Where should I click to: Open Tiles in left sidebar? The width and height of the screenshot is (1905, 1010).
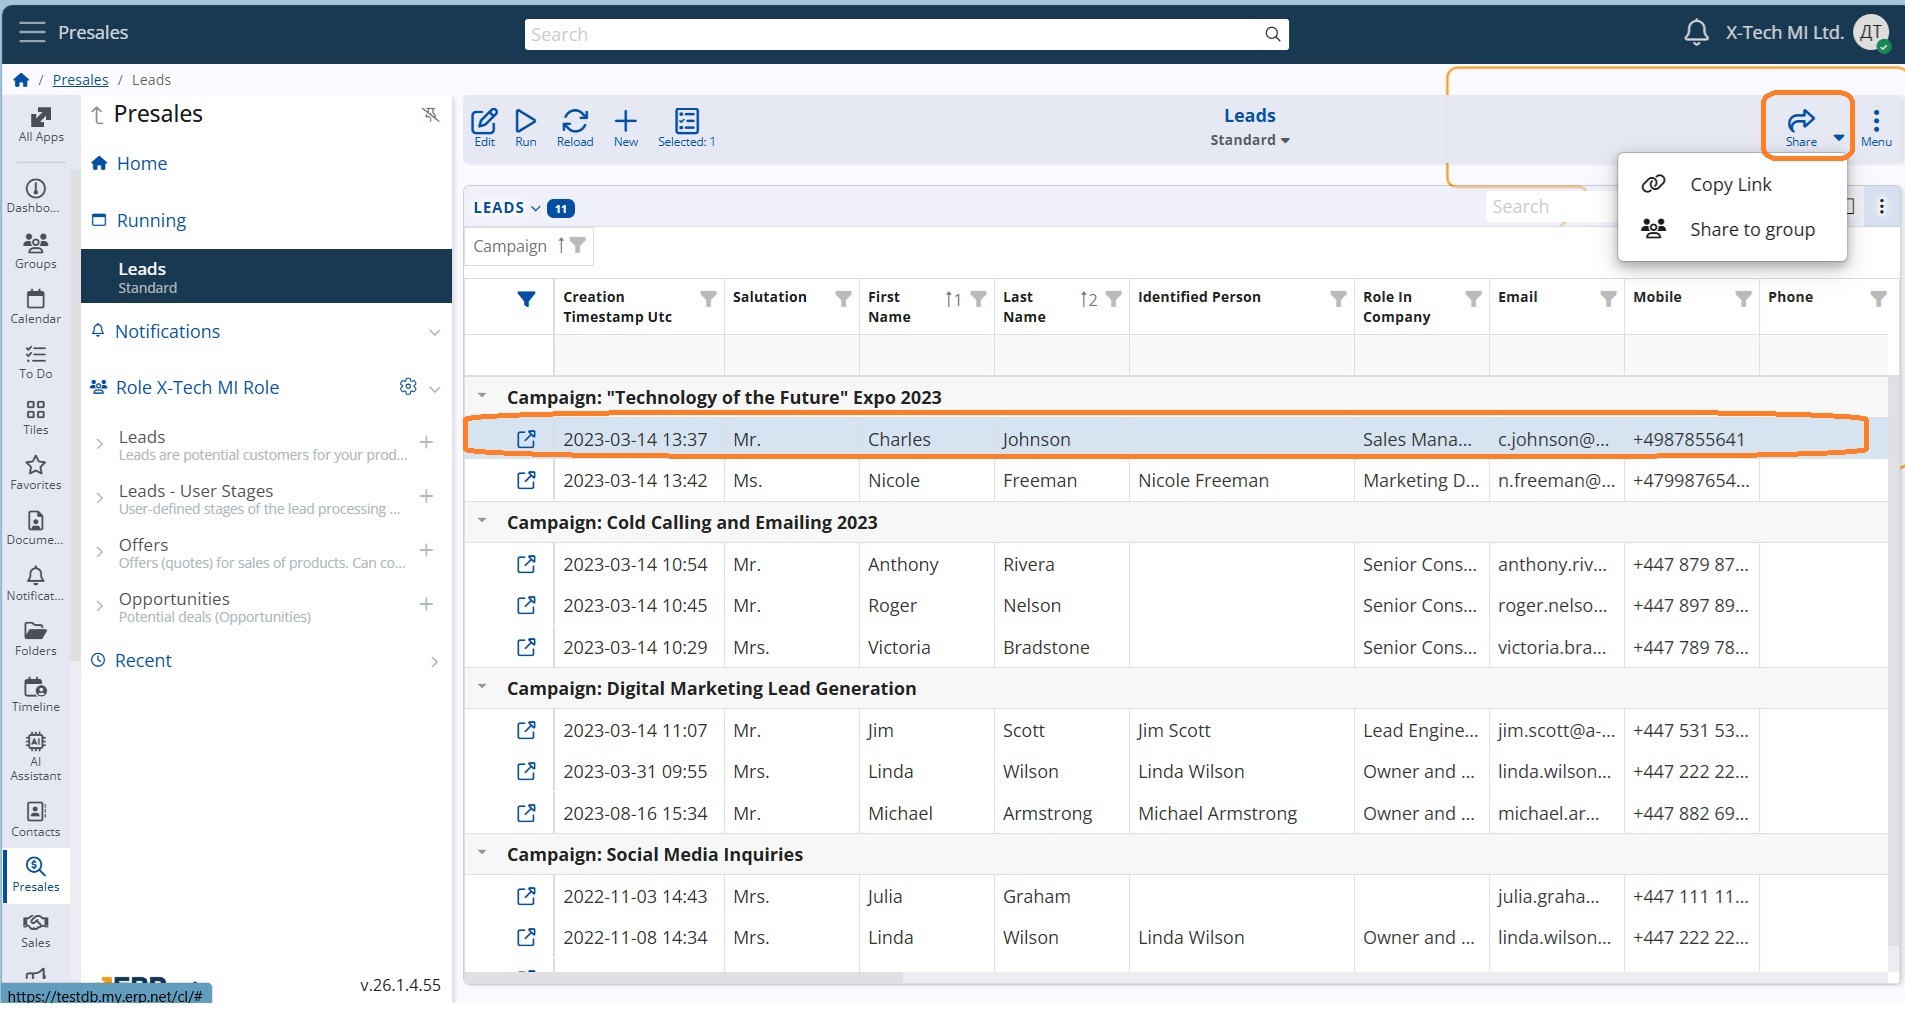tap(36, 418)
